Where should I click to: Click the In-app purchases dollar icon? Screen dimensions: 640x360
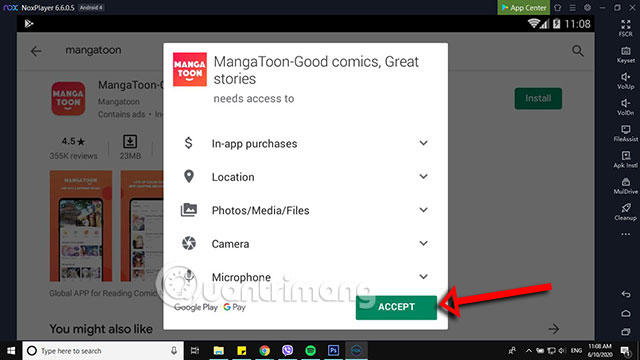188,143
